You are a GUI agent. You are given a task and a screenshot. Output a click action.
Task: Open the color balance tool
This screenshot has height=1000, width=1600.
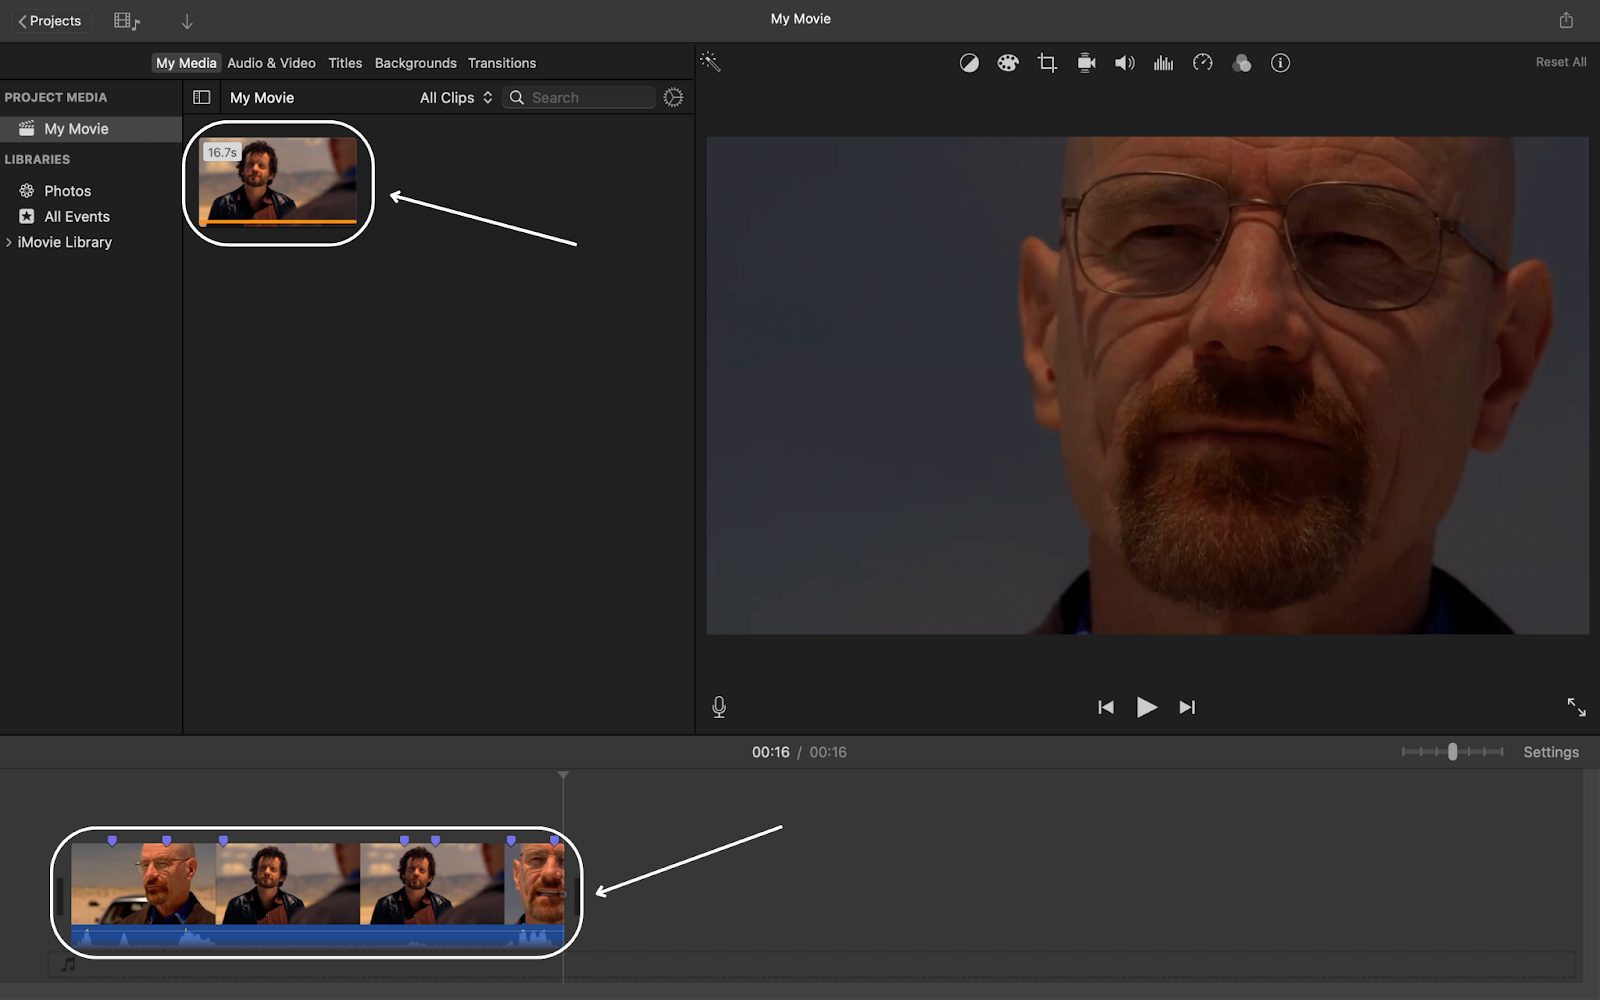[x=969, y=63]
